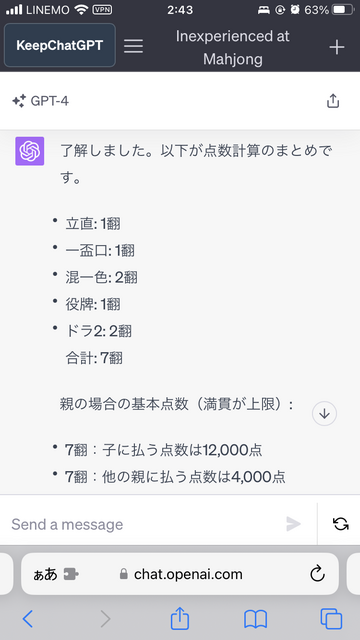Send the message with the paper plane icon
The image size is (360, 640).
(293, 524)
